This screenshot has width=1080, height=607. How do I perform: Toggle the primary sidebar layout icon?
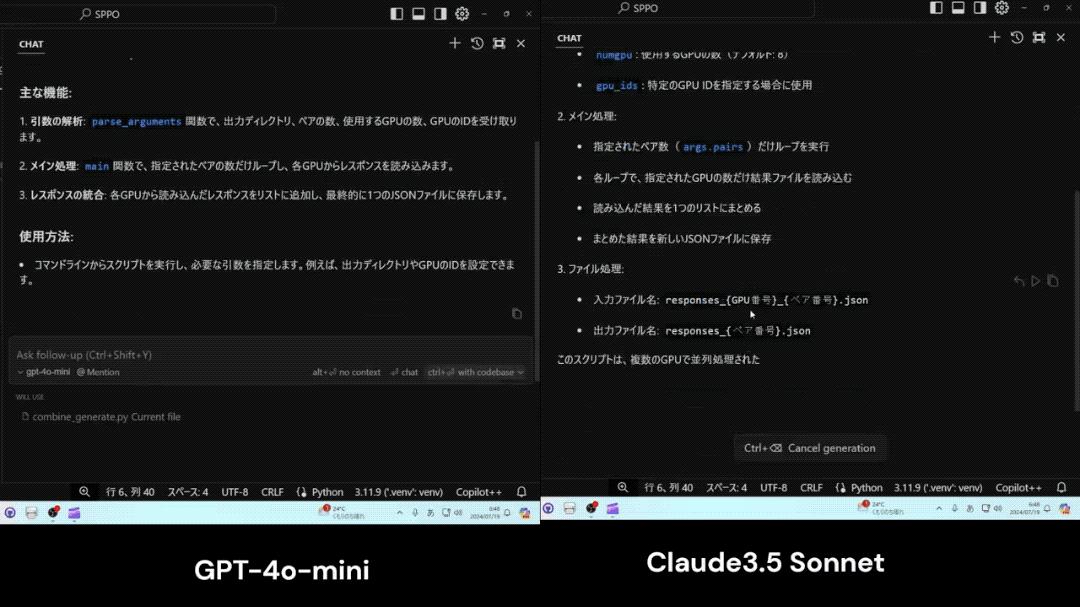click(396, 14)
